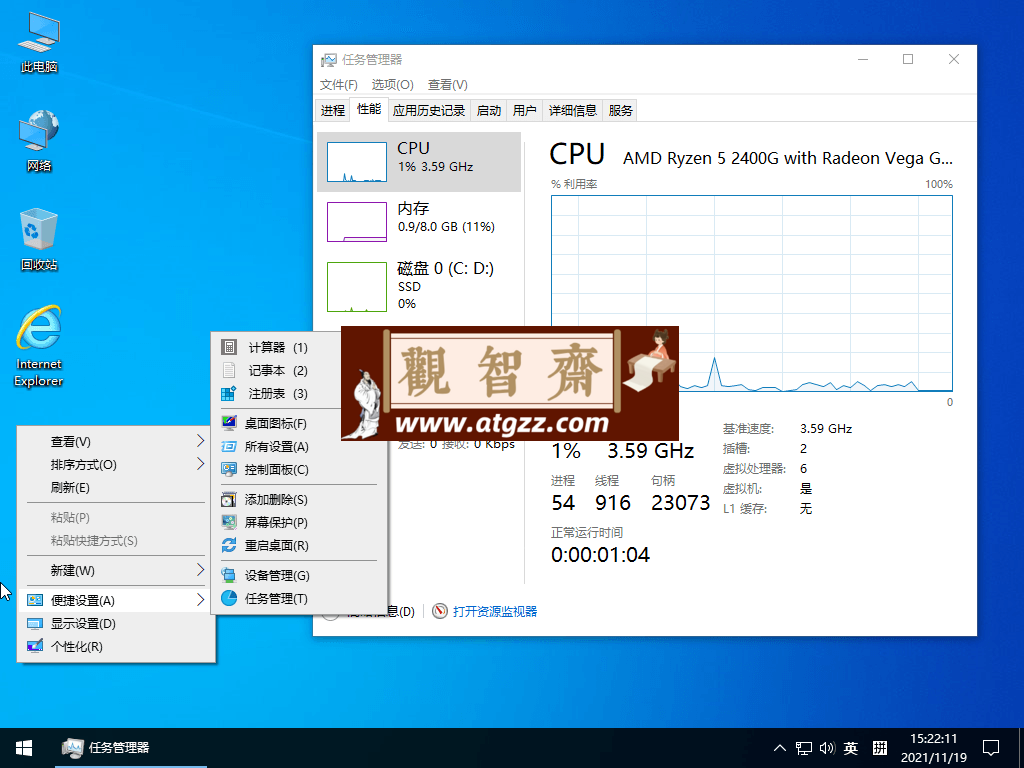Show hidden tray icons chevron

[780, 748]
